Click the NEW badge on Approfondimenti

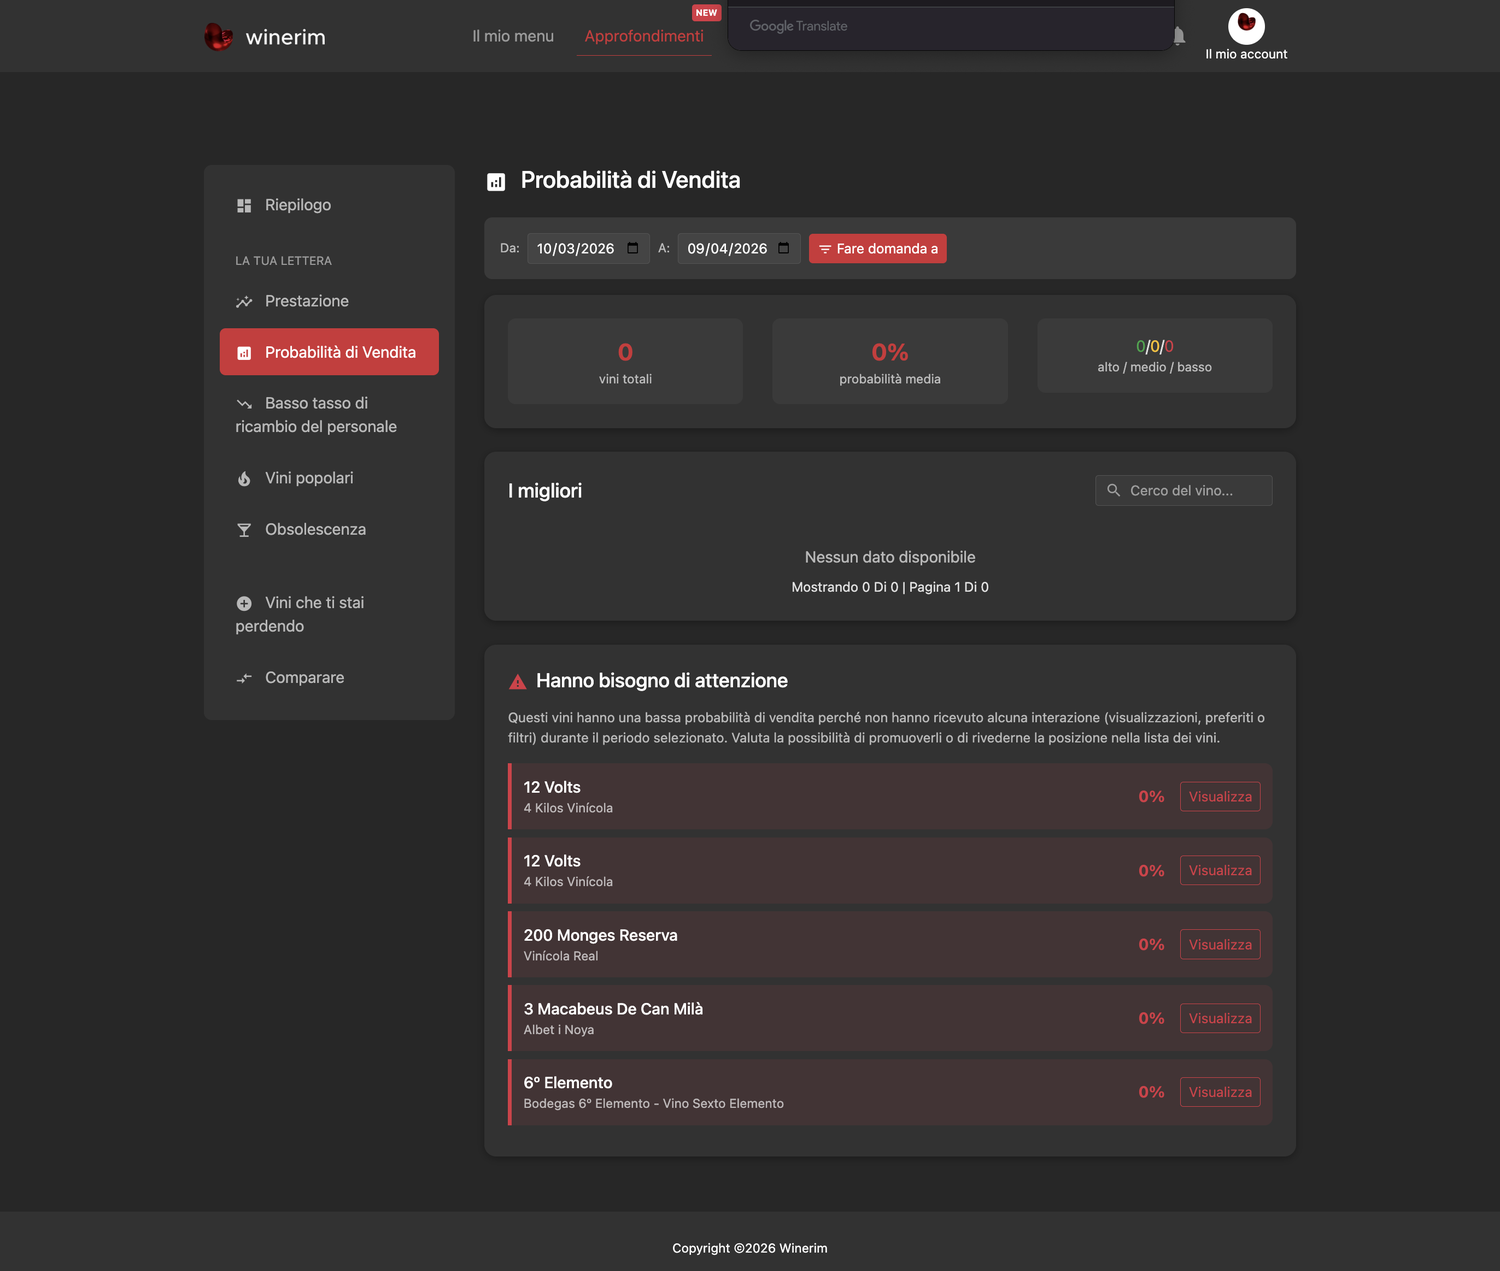(x=706, y=13)
